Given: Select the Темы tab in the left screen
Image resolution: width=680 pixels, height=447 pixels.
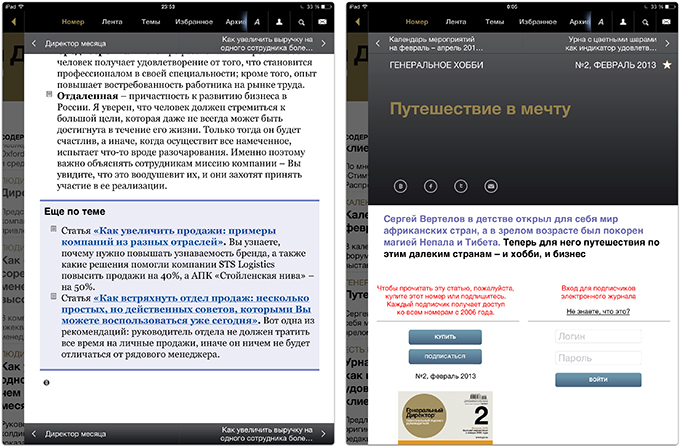Looking at the screenshot, I should point(150,22).
